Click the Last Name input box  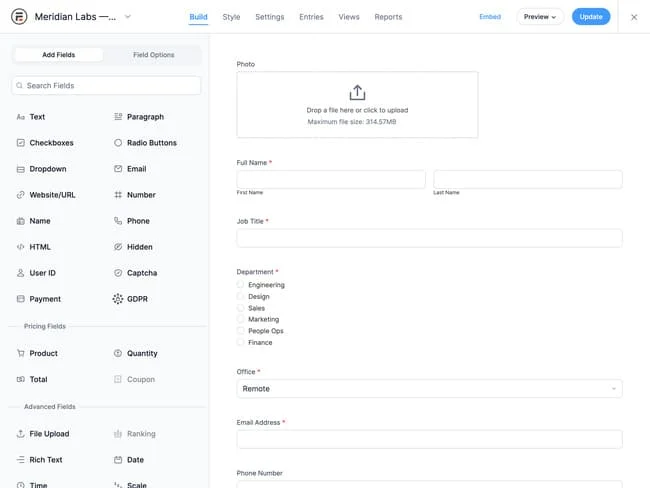(528, 179)
